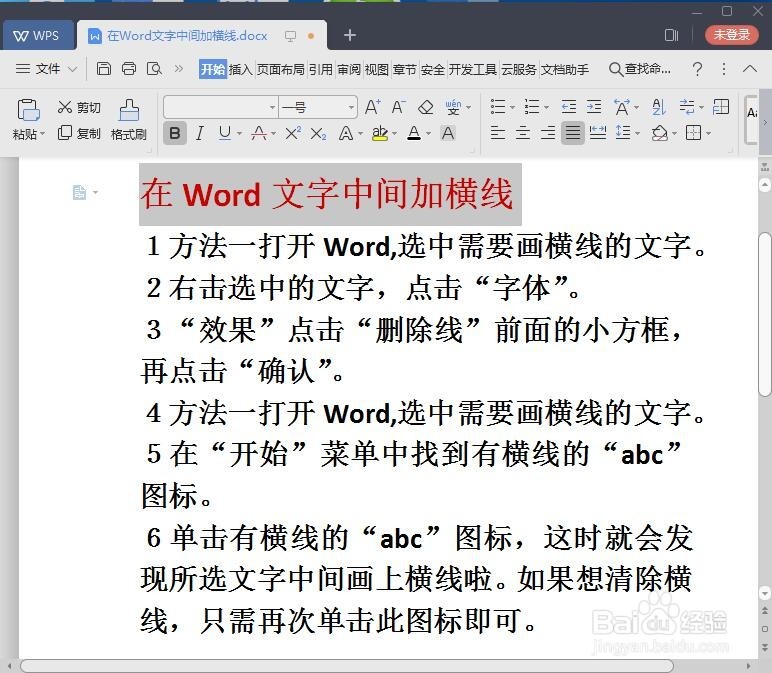
Task: Click the Increase Indent icon
Action: [594, 107]
